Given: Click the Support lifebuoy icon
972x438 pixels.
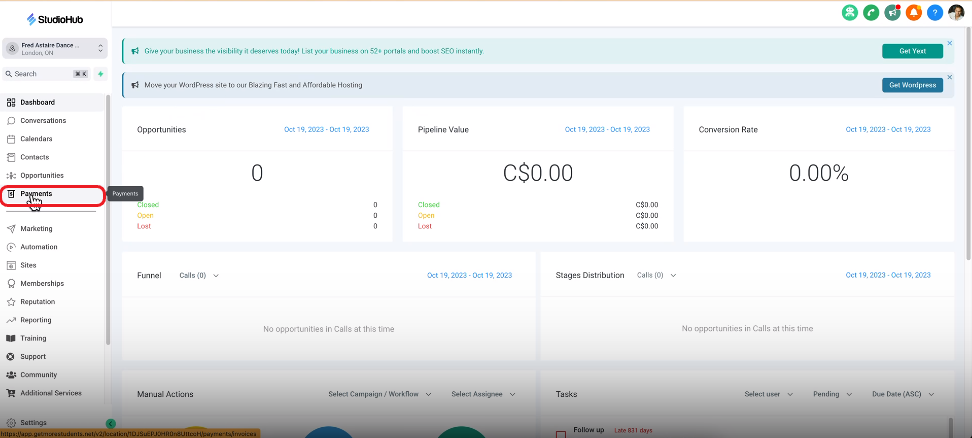Looking at the screenshot, I should (x=11, y=357).
